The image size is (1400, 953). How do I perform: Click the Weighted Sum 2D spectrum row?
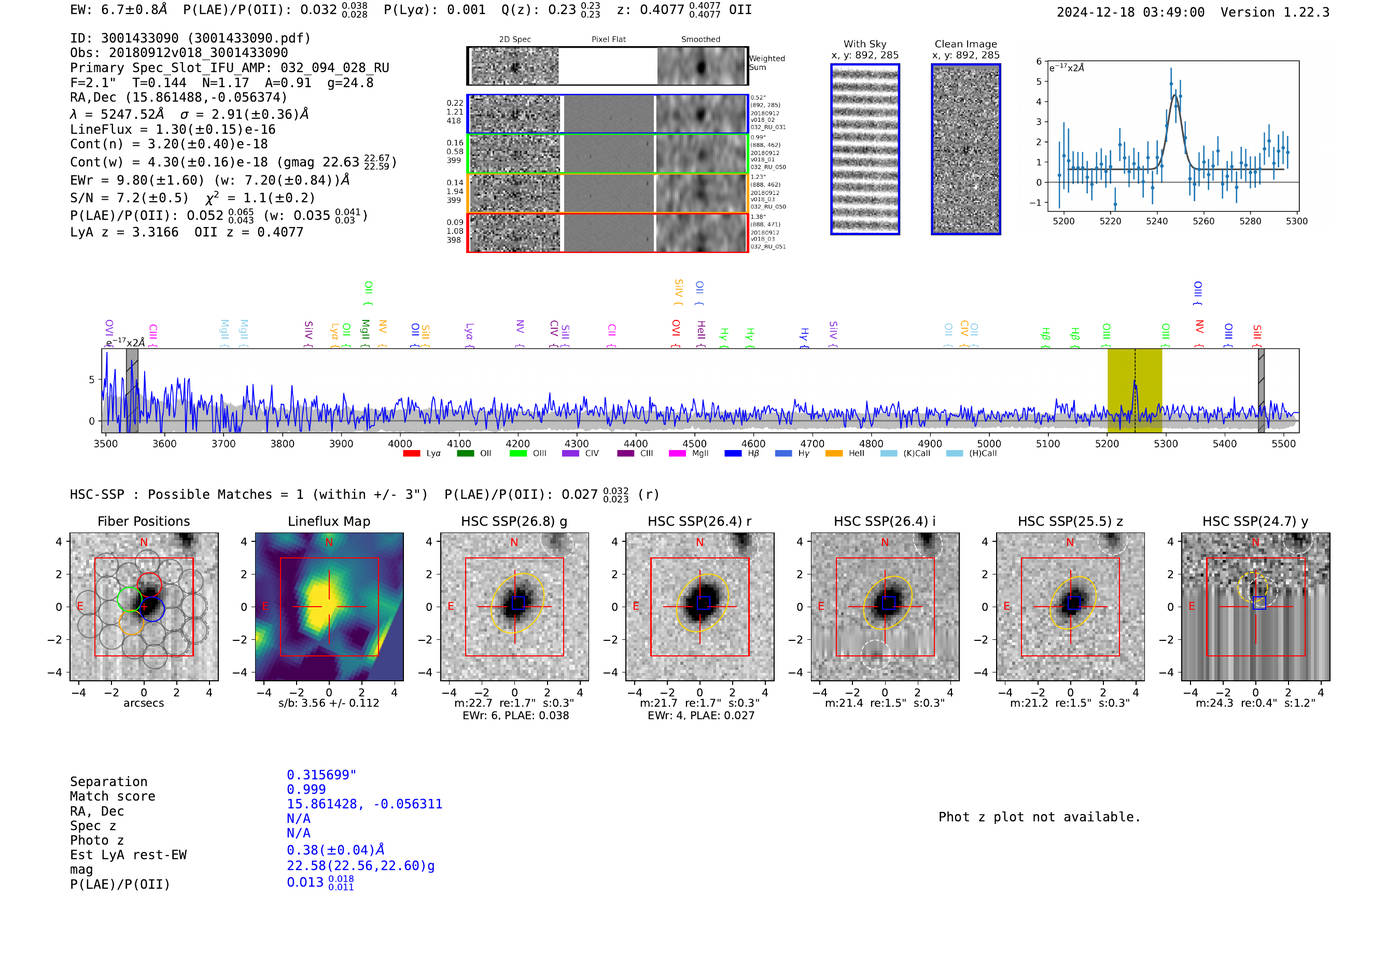tap(608, 66)
